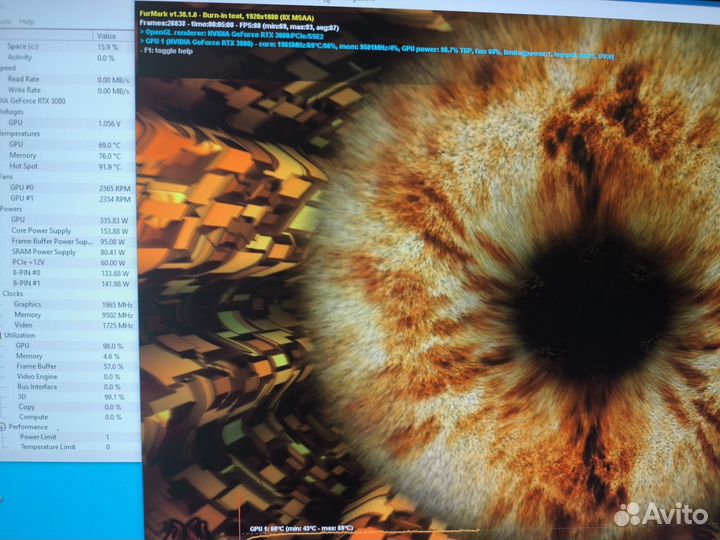
Task: Open the Help menu
Action: (27, 22)
